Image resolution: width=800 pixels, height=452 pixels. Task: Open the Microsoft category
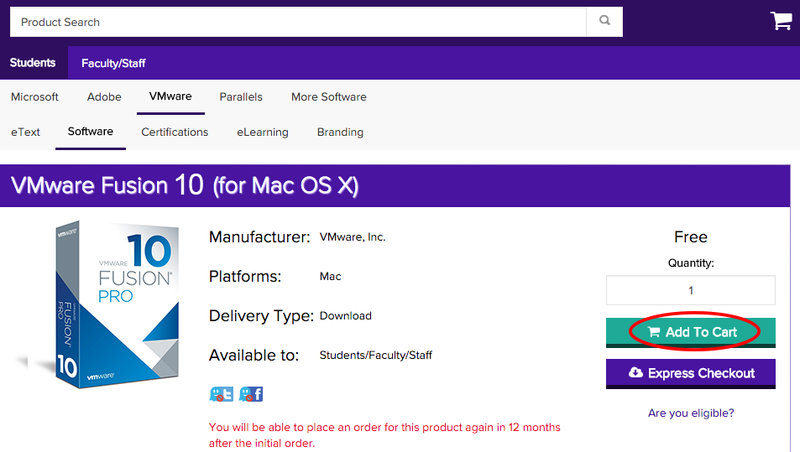(x=35, y=97)
